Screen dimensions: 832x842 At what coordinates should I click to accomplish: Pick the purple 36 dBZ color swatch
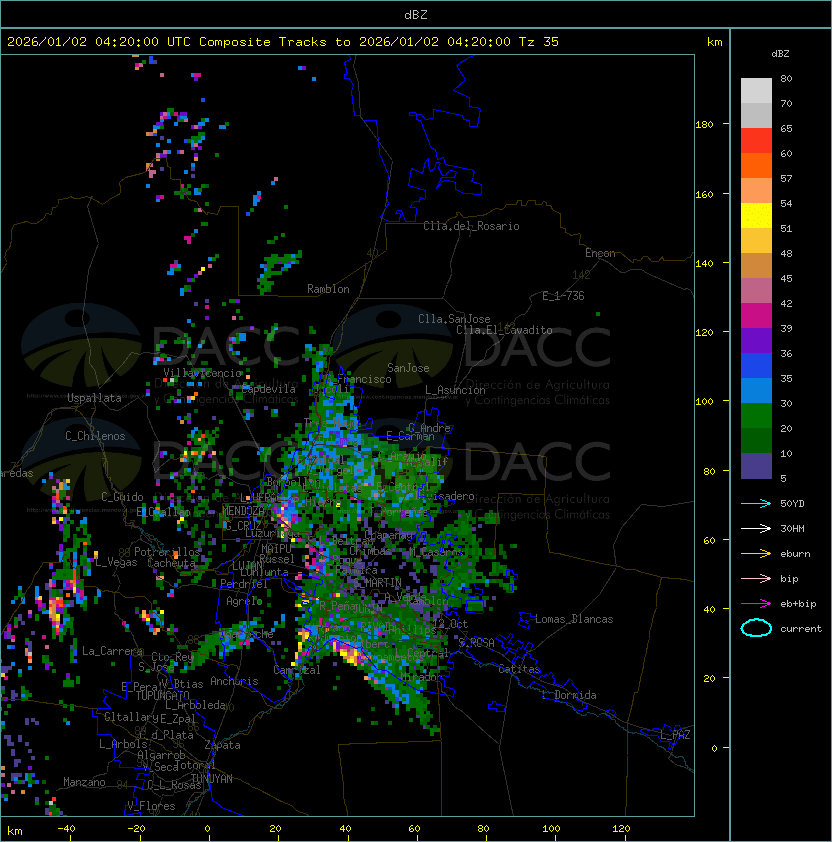756,340
